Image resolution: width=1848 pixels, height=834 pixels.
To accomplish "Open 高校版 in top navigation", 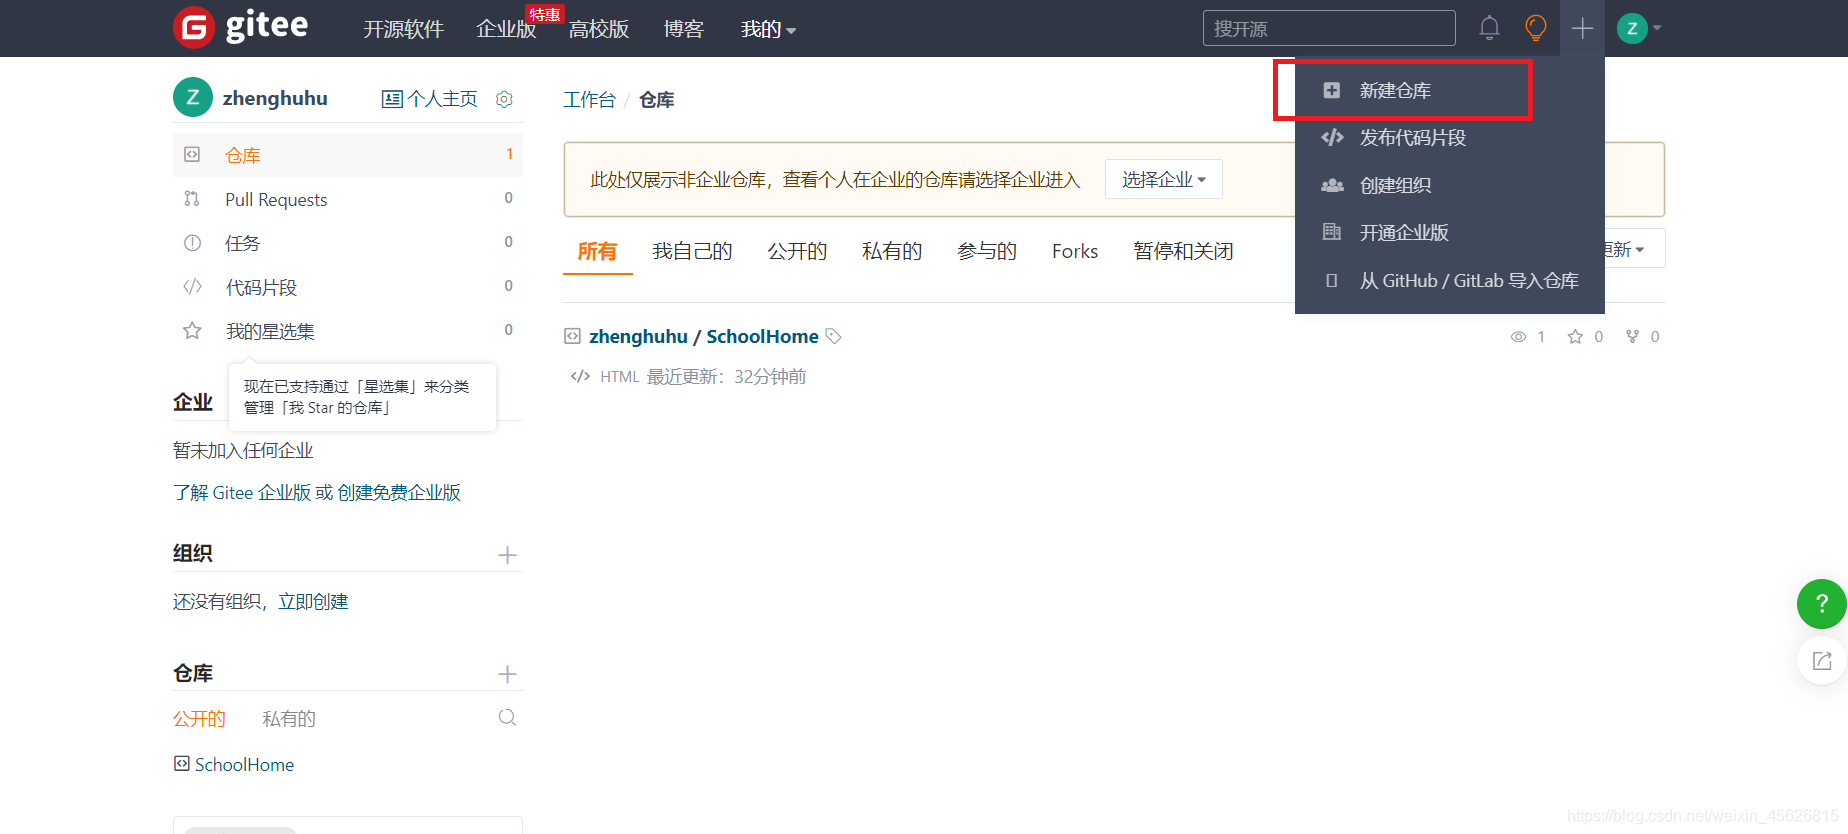I will pos(599,29).
